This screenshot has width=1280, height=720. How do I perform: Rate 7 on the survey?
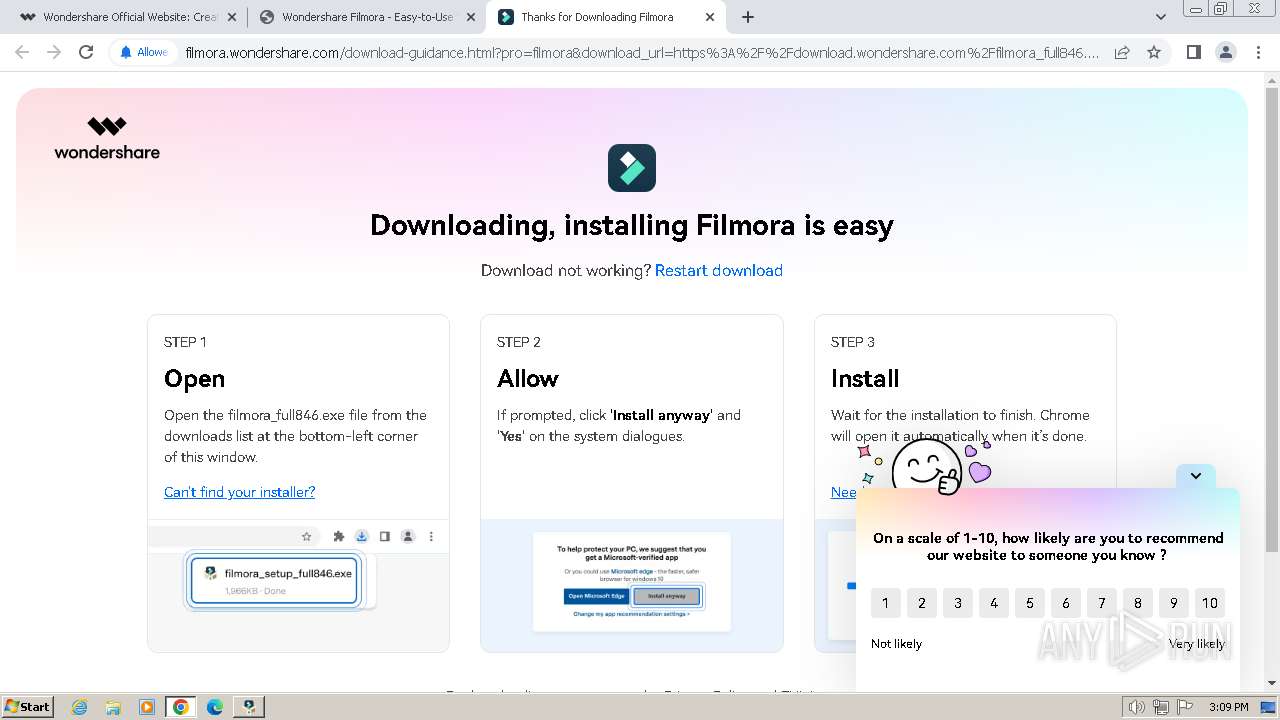1101,603
